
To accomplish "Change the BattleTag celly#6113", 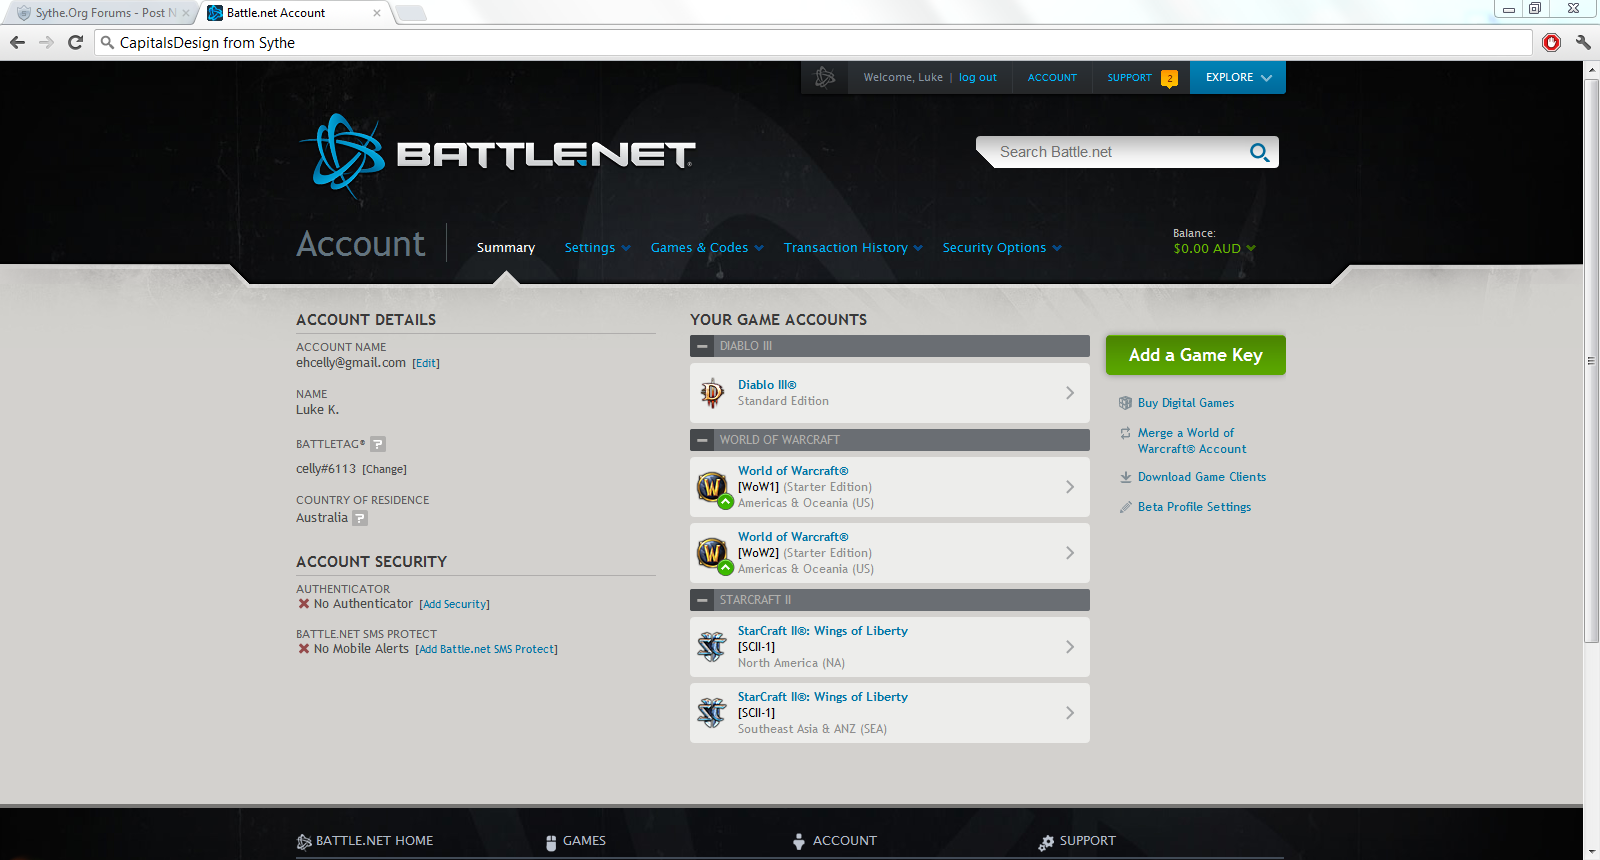I will click(384, 470).
